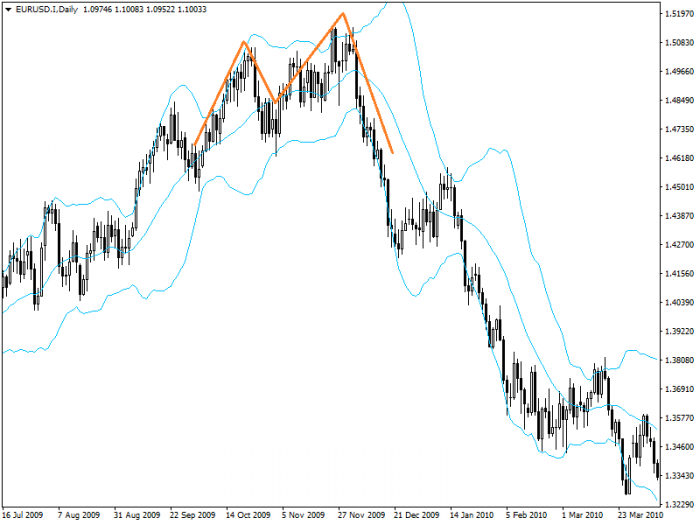Click the 14 Jan 2010 date label
The width and height of the screenshot is (700, 525).
(x=472, y=515)
